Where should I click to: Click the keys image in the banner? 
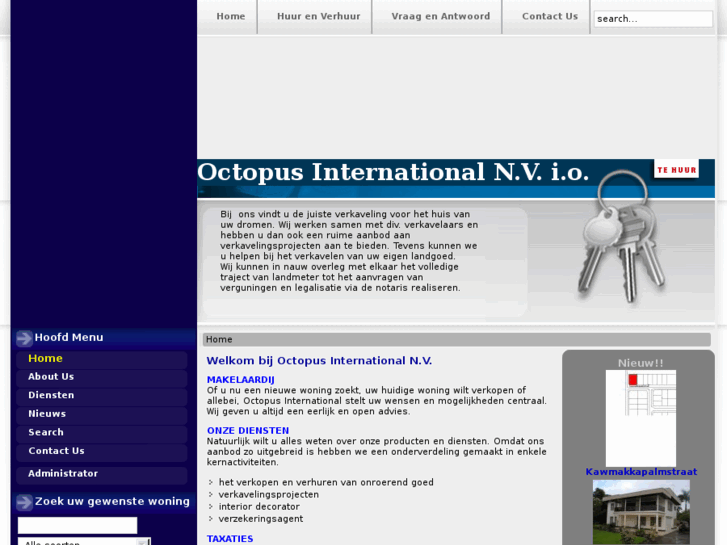621,237
